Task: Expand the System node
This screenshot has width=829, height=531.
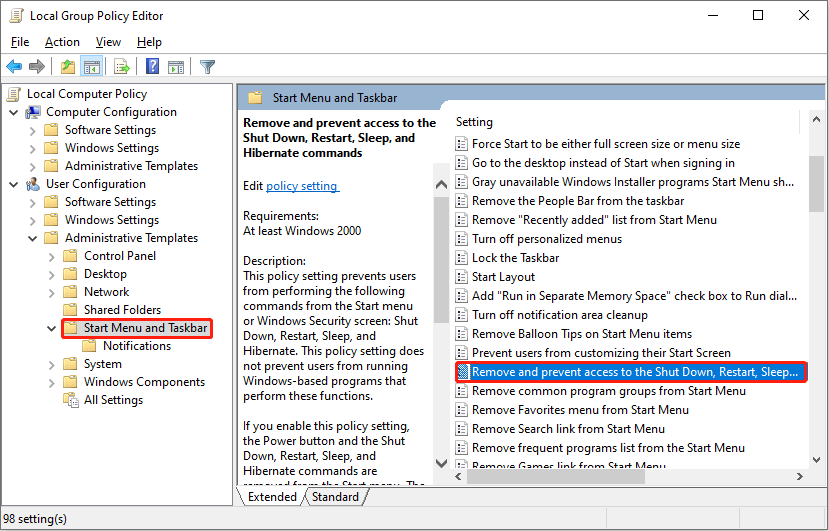Action: pos(52,364)
